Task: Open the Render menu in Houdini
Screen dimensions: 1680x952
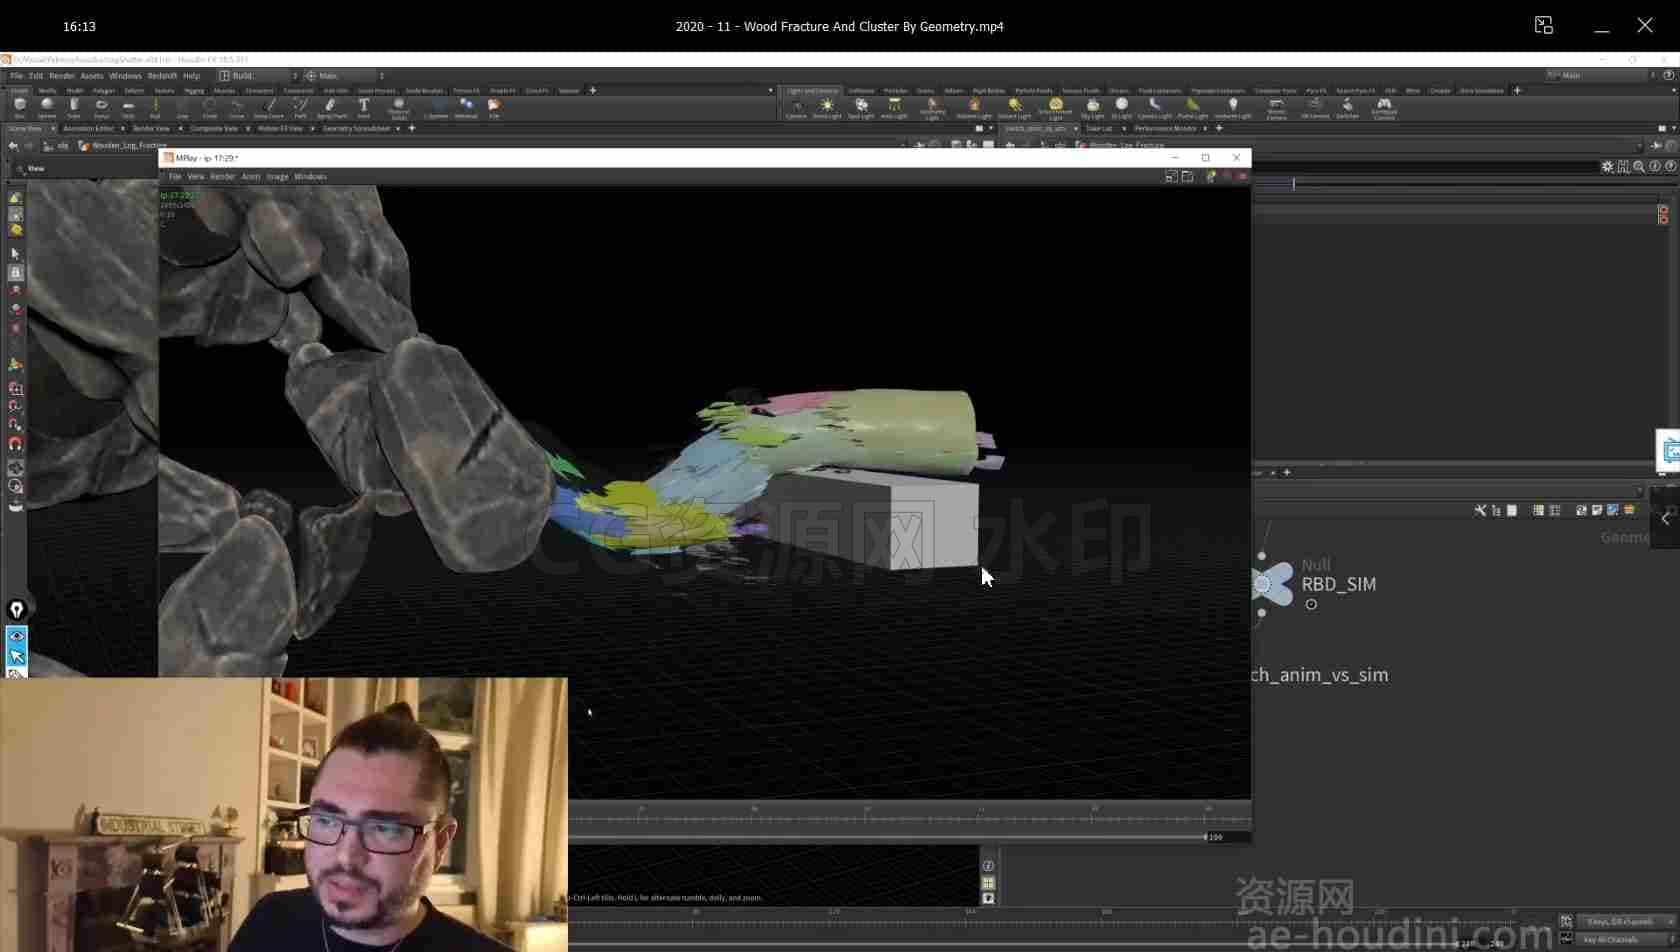Action: (x=62, y=76)
